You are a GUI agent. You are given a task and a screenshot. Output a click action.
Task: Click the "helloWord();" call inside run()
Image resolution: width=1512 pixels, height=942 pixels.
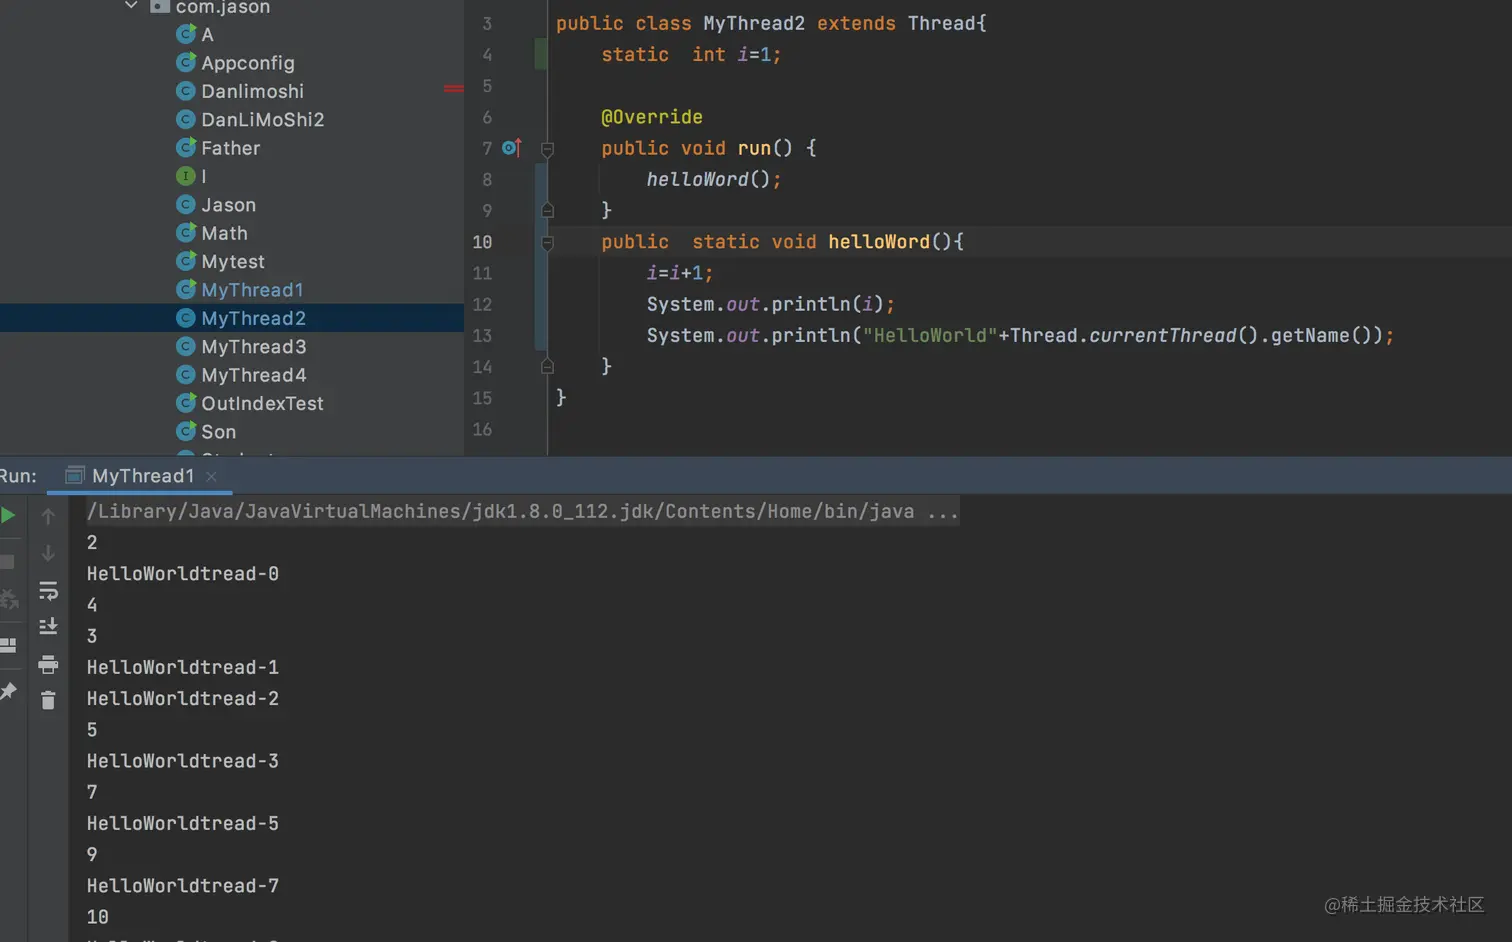click(714, 180)
